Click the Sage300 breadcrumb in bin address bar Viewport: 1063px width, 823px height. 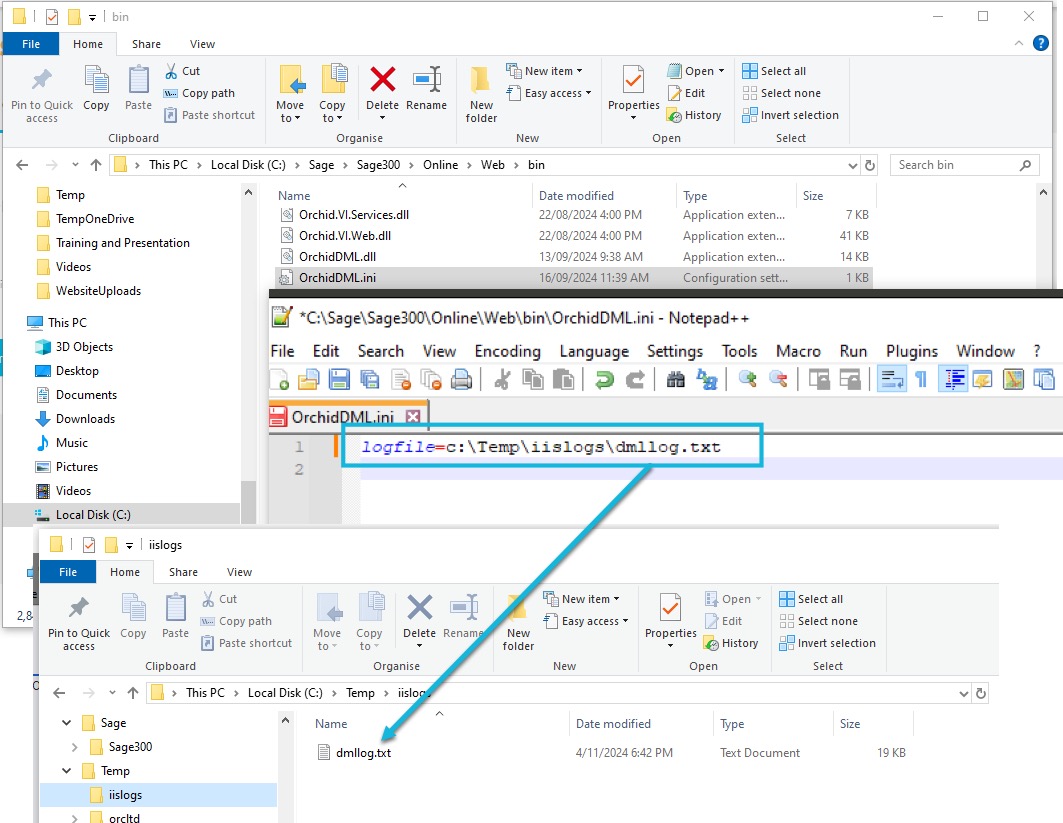[378, 165]
